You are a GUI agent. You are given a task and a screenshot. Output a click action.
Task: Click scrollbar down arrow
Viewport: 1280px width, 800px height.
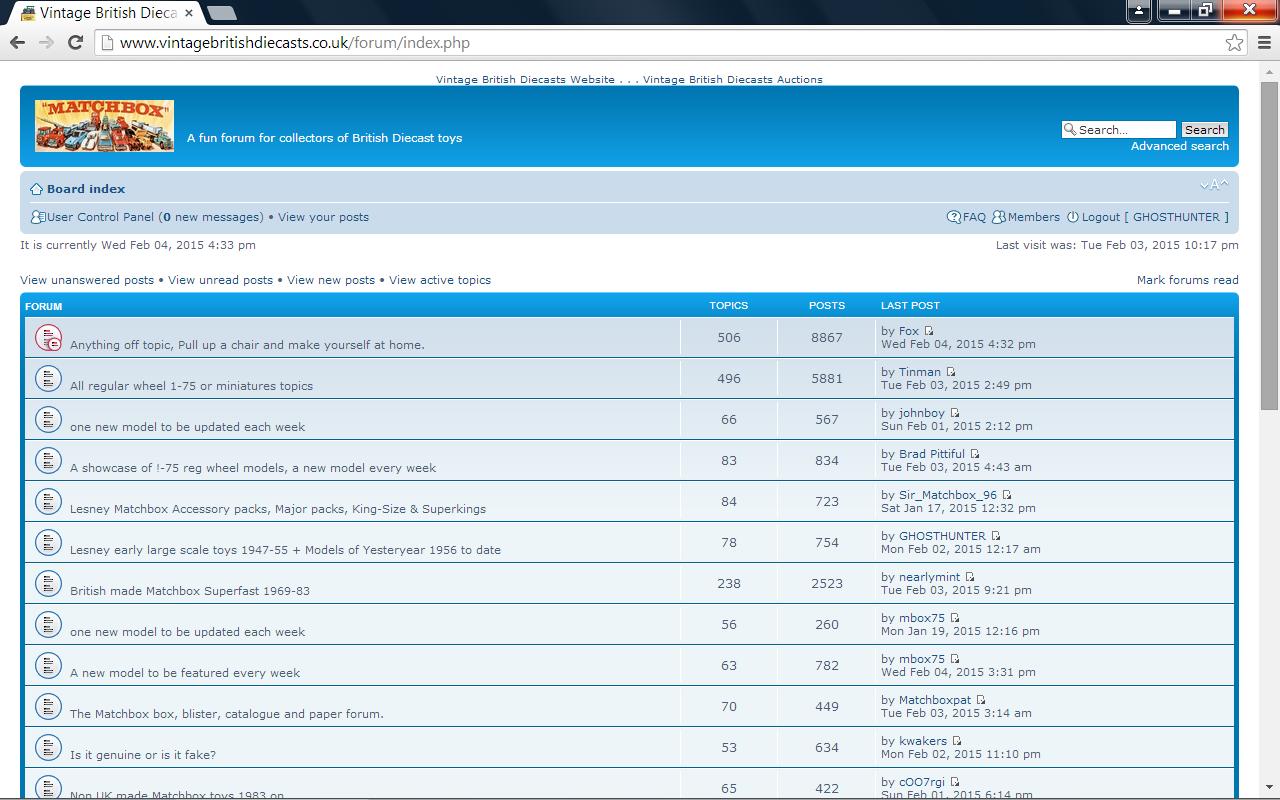pyautogui.click(x=1269, y=786)
